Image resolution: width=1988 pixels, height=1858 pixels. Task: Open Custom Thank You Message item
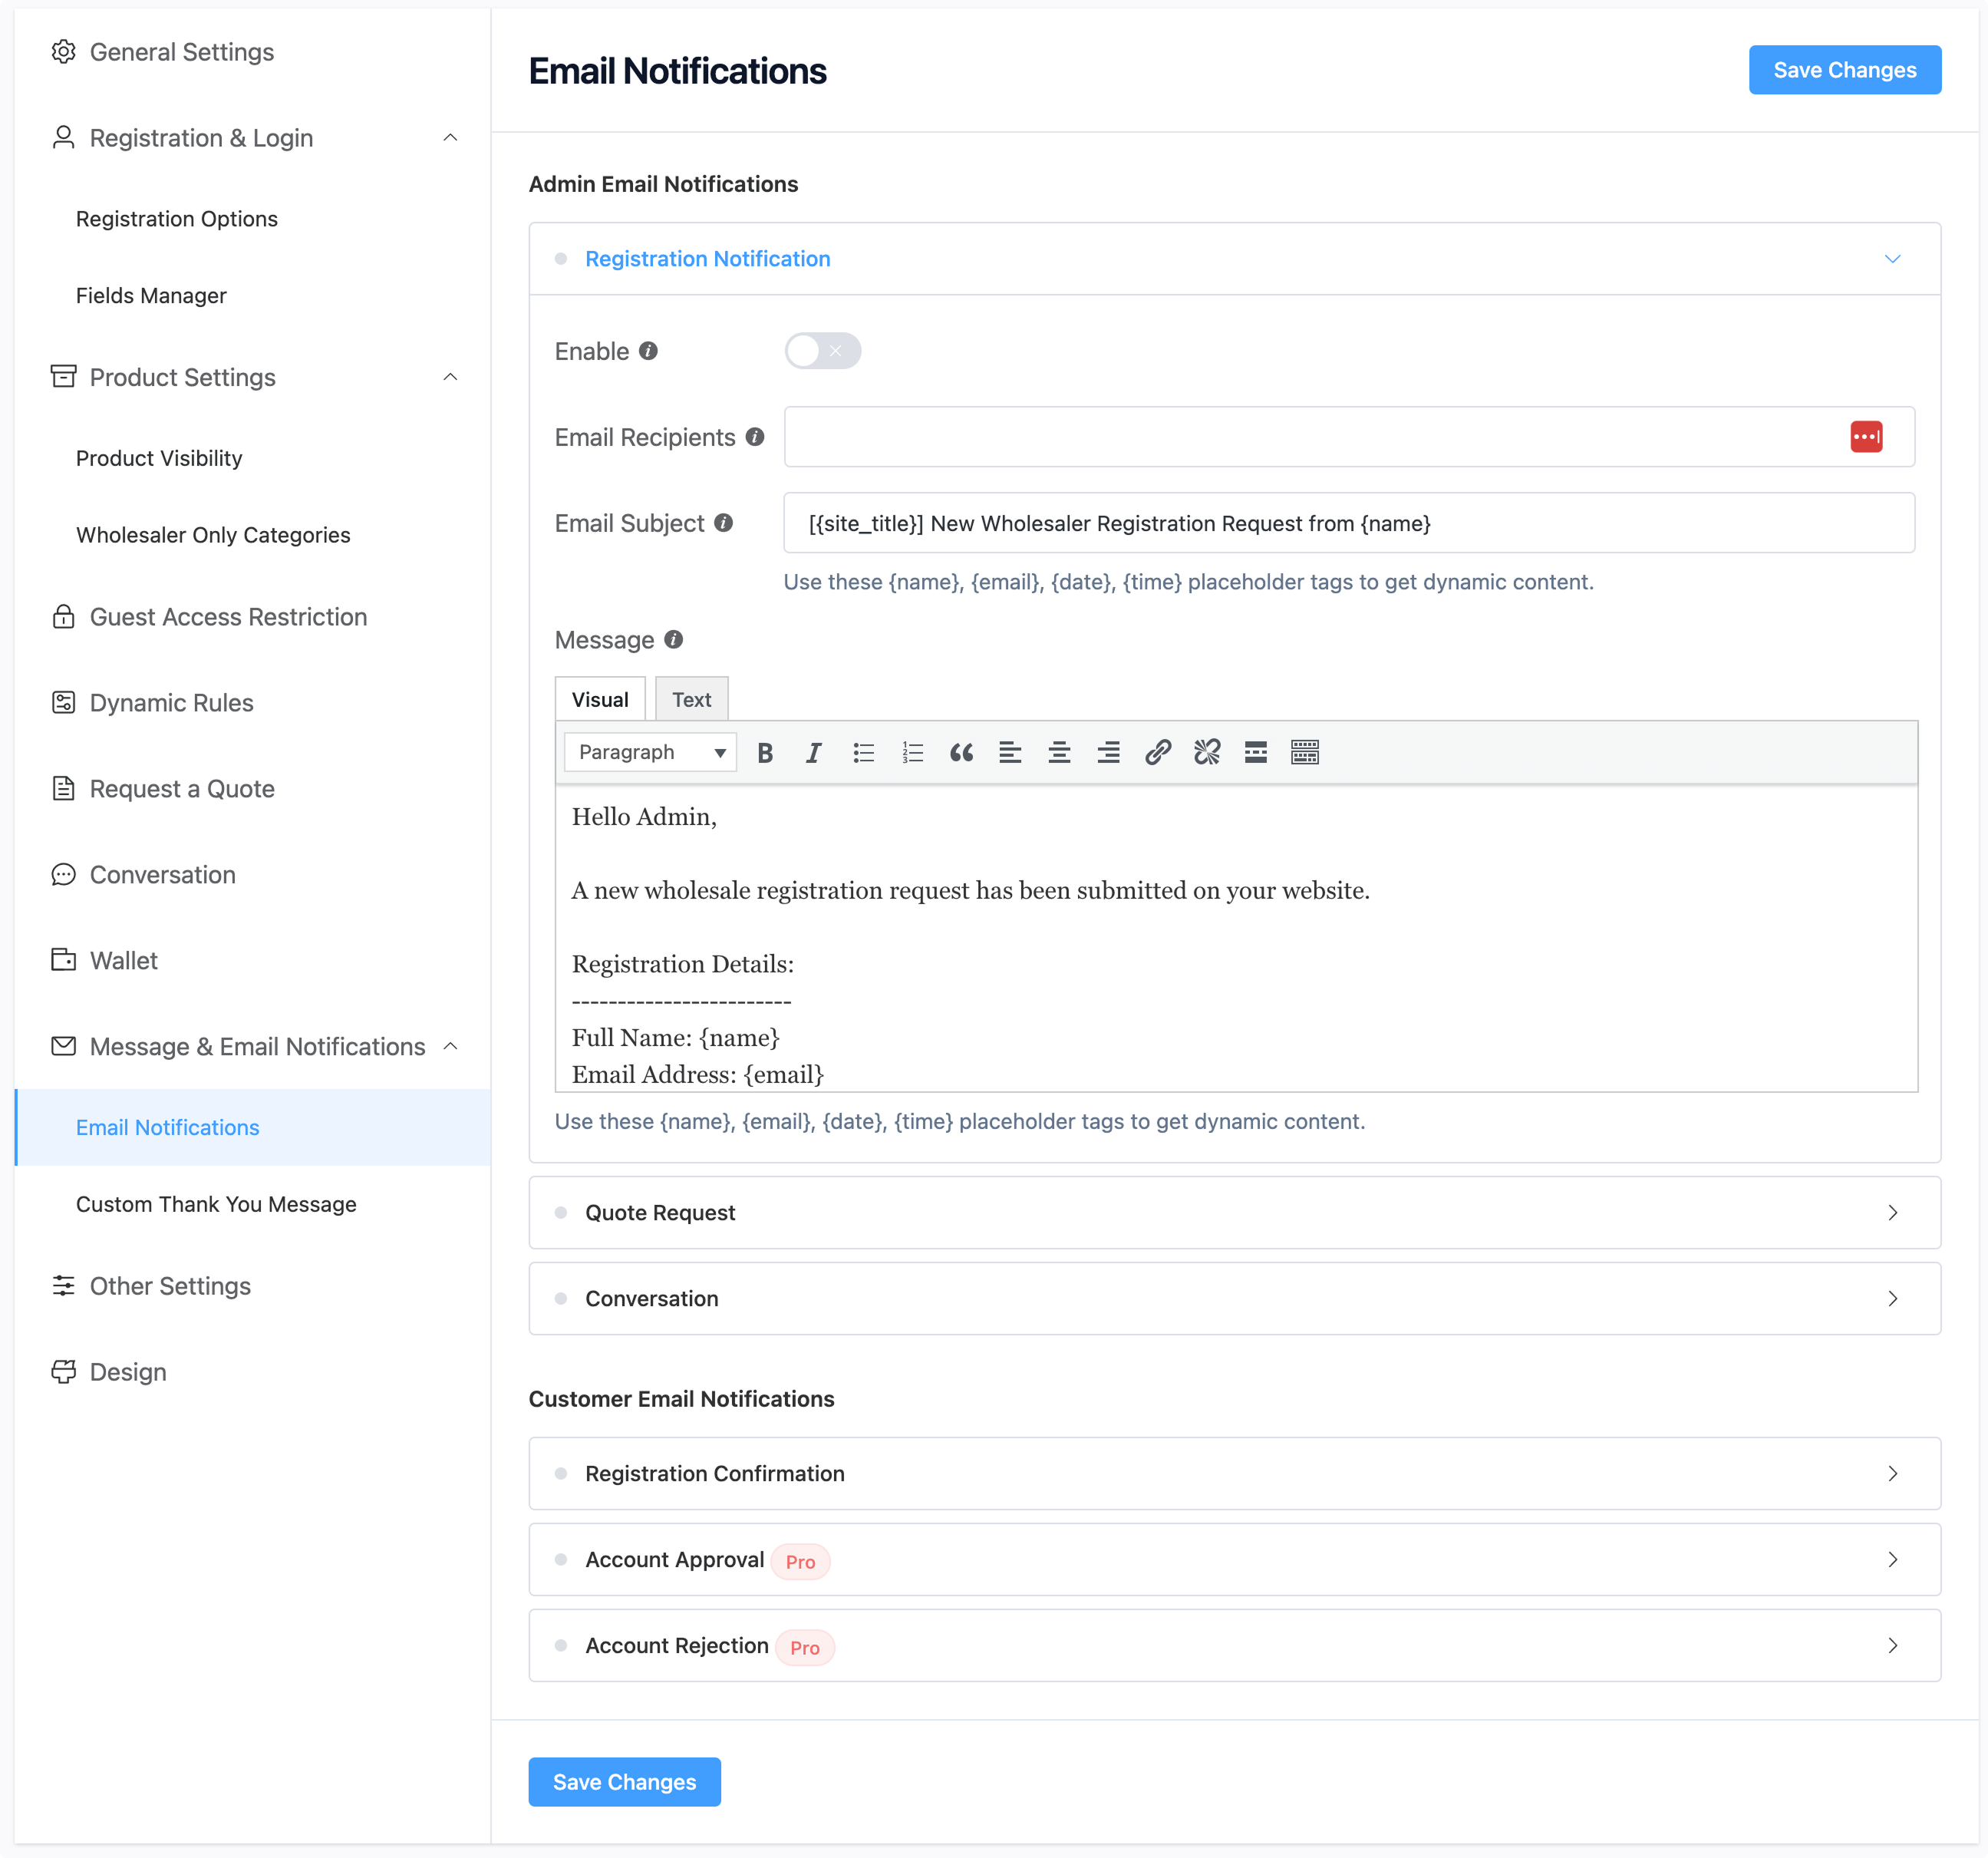pos(216,1204)
